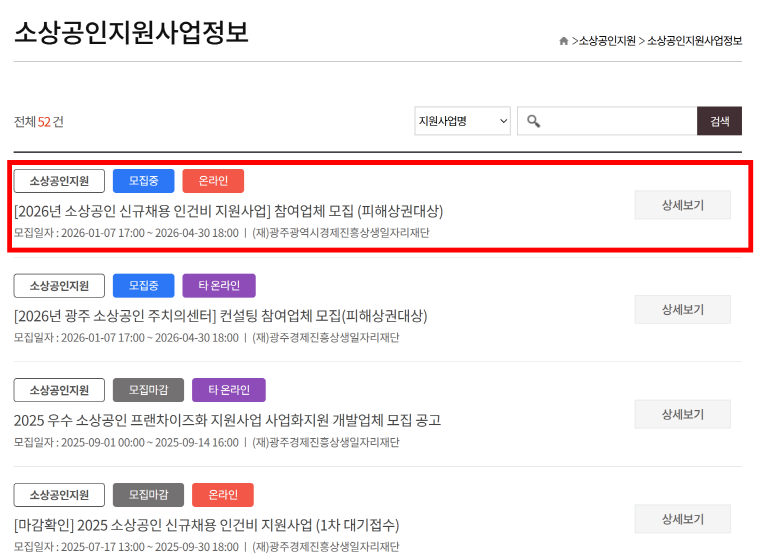Click the 모집중 badge on the 주치의센터 listing
Viewport: 760px width, 559px height.
[x=143, y=286]
